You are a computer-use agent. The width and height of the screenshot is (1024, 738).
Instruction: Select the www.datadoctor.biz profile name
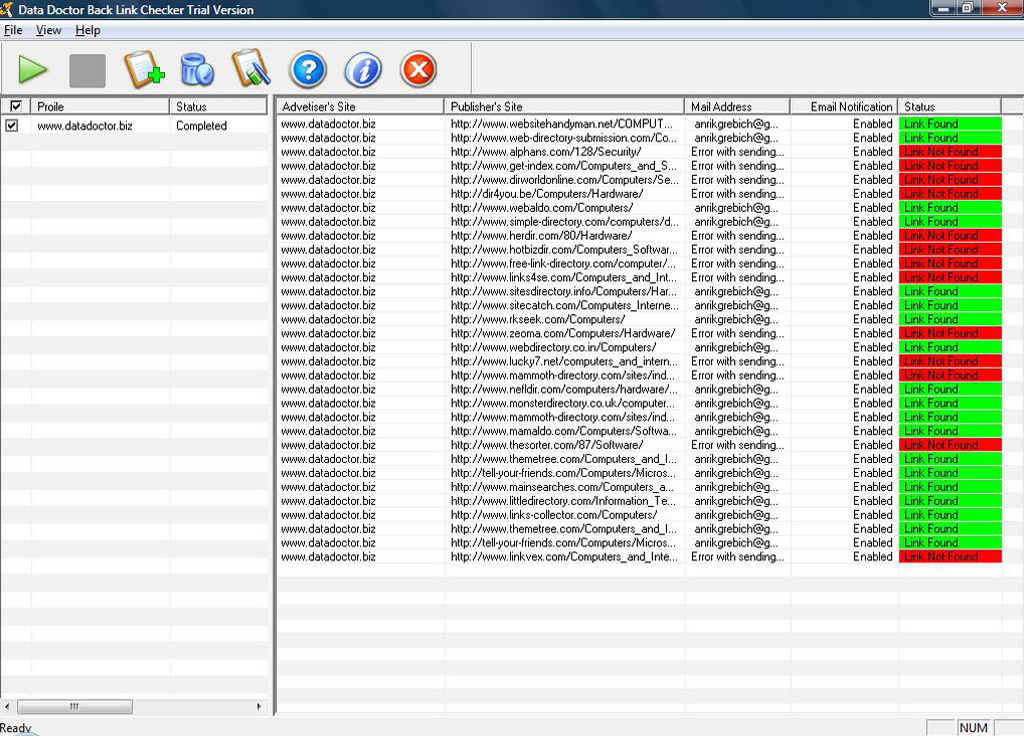[85, 125]
